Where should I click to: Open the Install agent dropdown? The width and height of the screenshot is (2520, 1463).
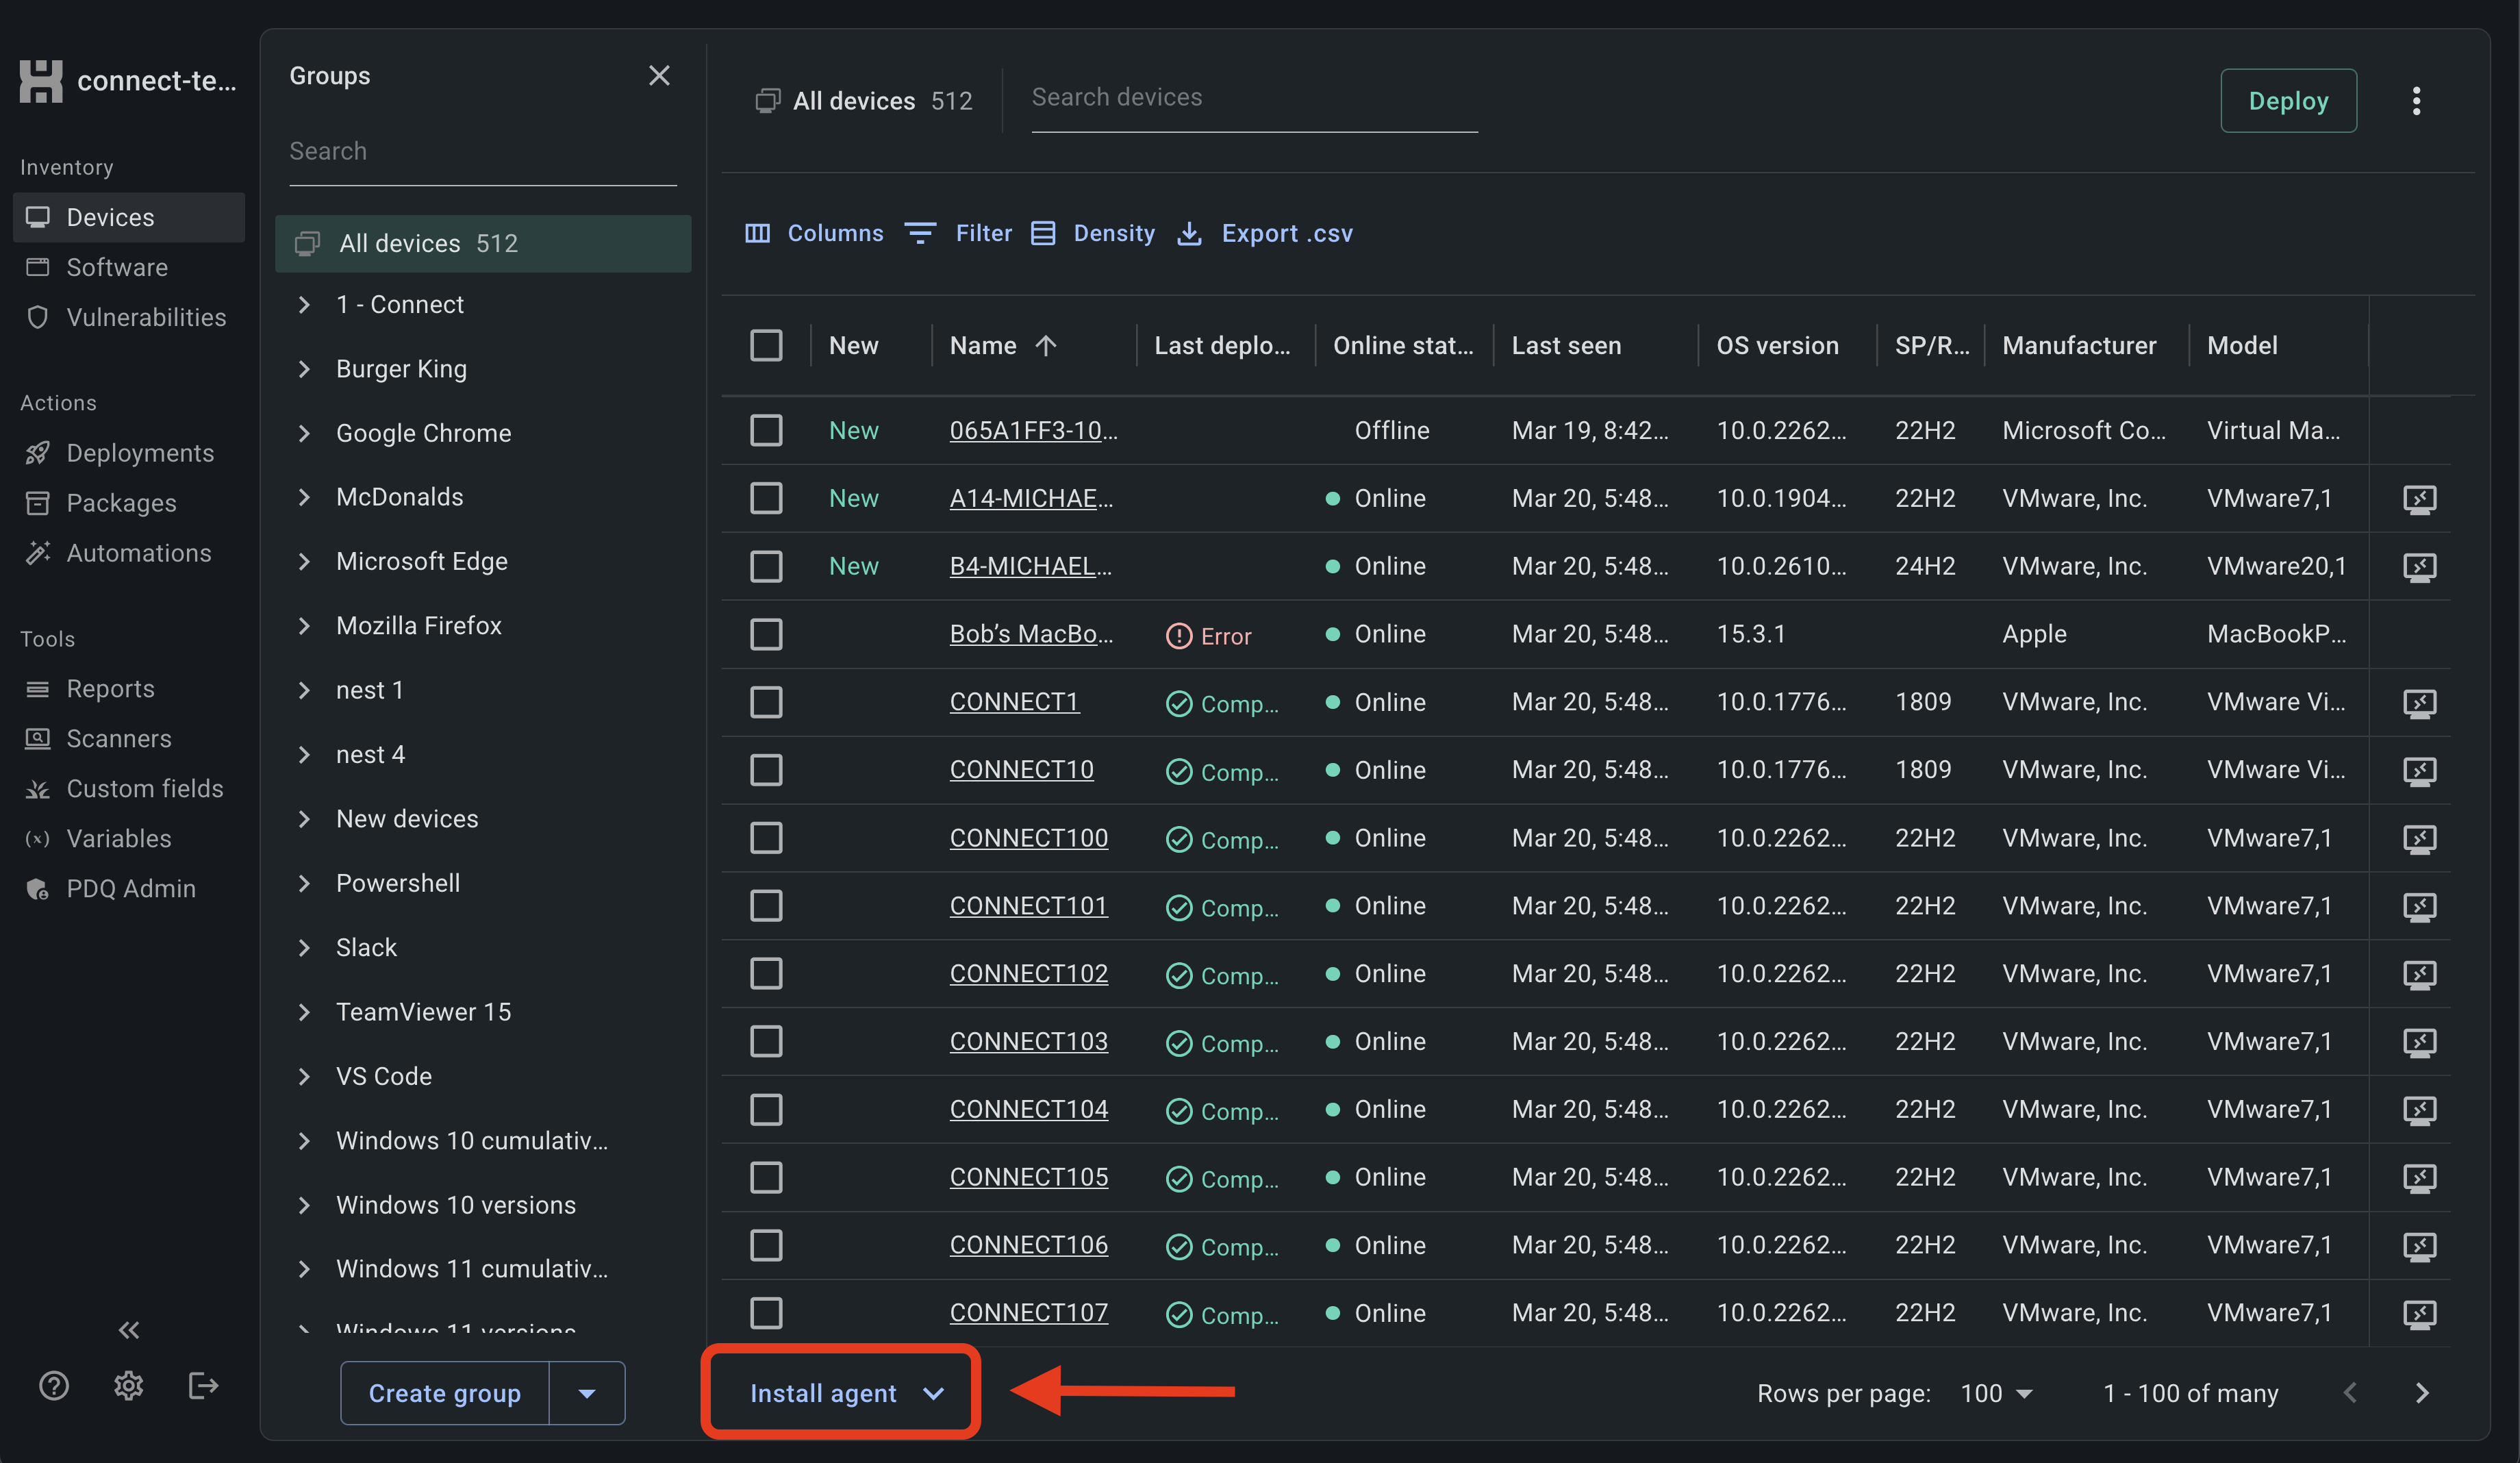click(x=846, y=1393)
